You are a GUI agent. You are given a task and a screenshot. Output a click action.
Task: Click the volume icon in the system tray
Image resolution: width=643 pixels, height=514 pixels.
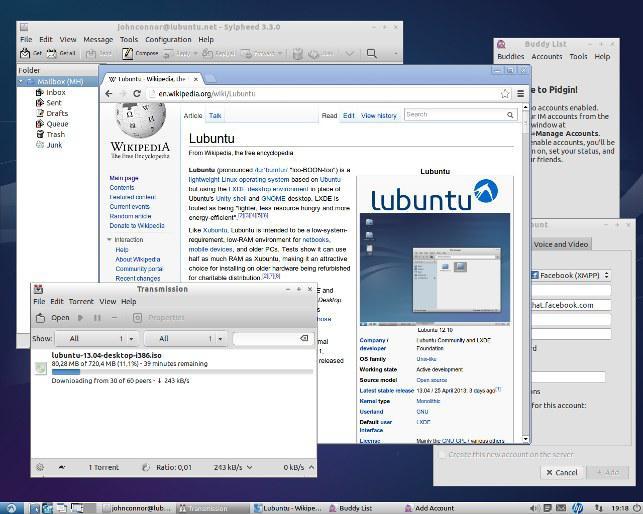coord(534,508)
